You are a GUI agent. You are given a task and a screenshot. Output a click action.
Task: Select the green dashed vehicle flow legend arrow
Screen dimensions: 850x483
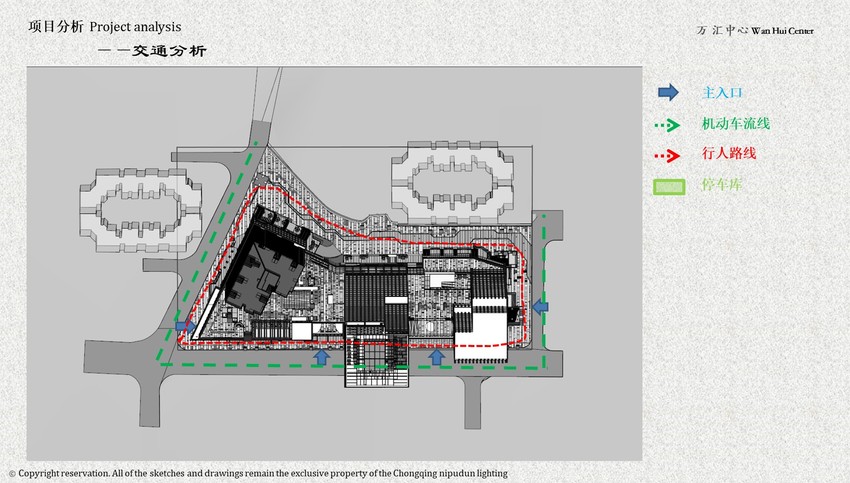click(x=667, y=125)
